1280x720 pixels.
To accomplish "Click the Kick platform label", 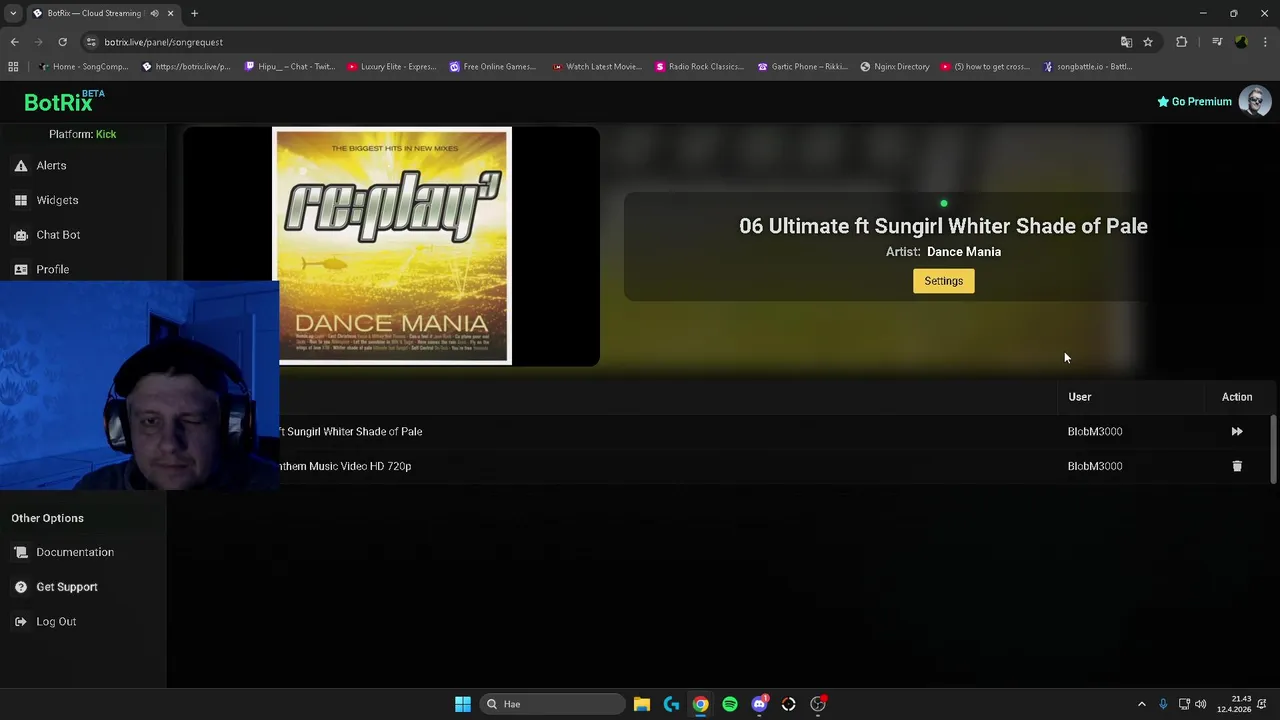I will click(x=106, y=134).
